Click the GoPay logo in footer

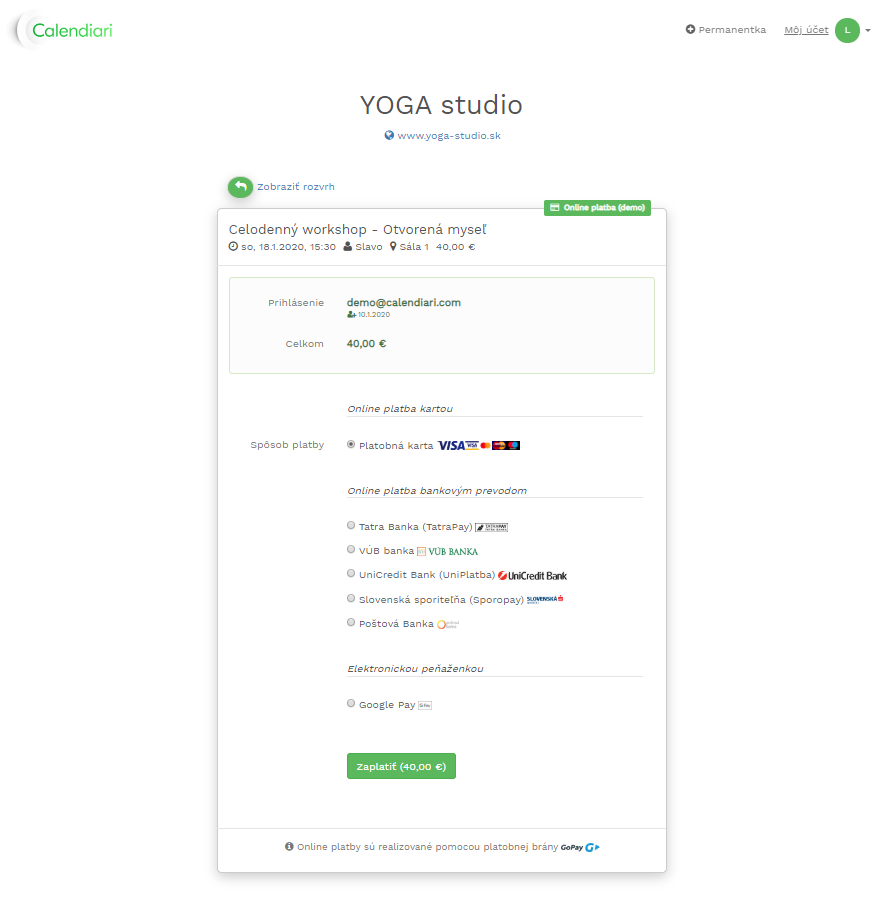click(x=580, y=847)
